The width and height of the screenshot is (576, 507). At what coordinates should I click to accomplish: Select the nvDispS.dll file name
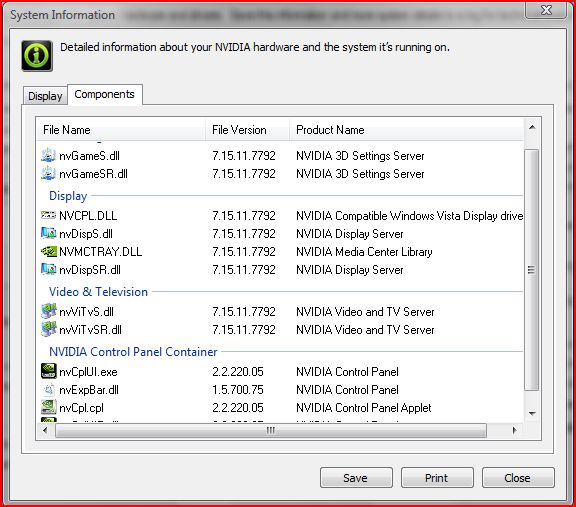coord(86,234)
